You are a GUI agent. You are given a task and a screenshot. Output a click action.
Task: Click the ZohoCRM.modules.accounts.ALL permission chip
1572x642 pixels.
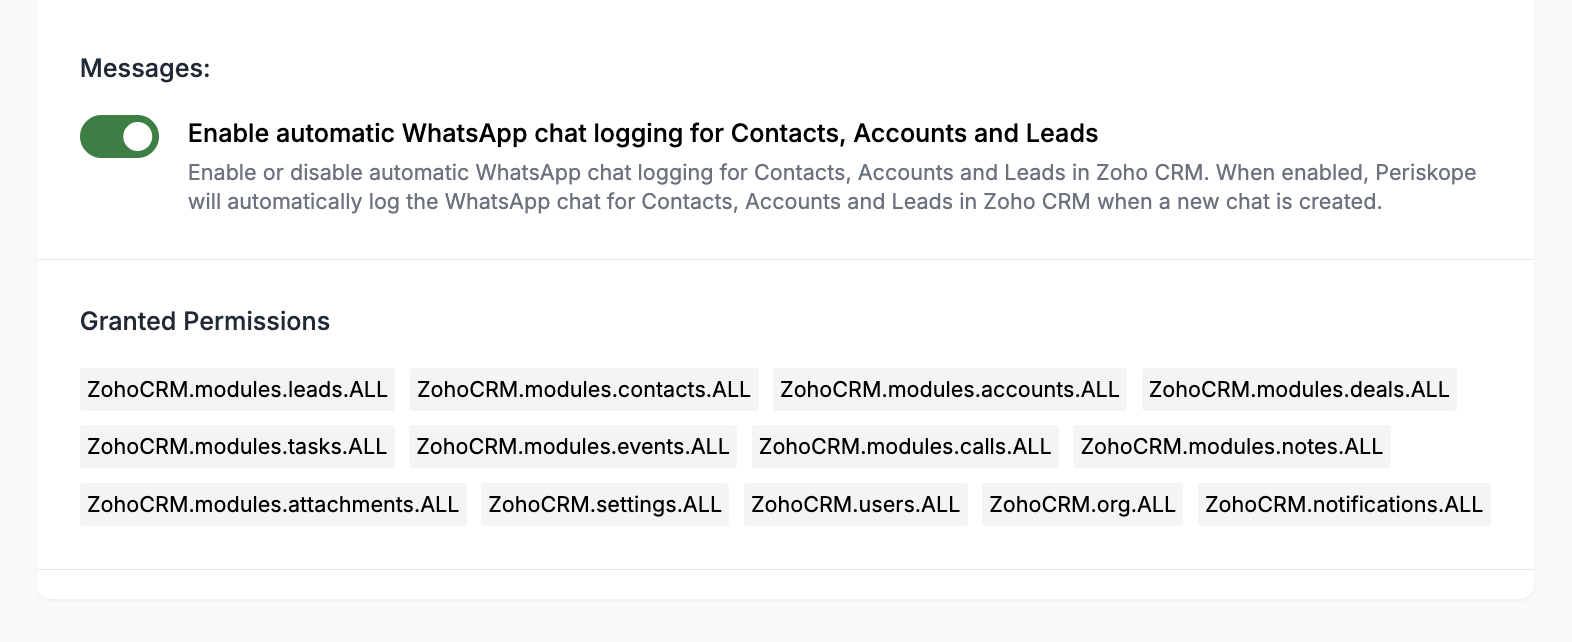(949, 389)
